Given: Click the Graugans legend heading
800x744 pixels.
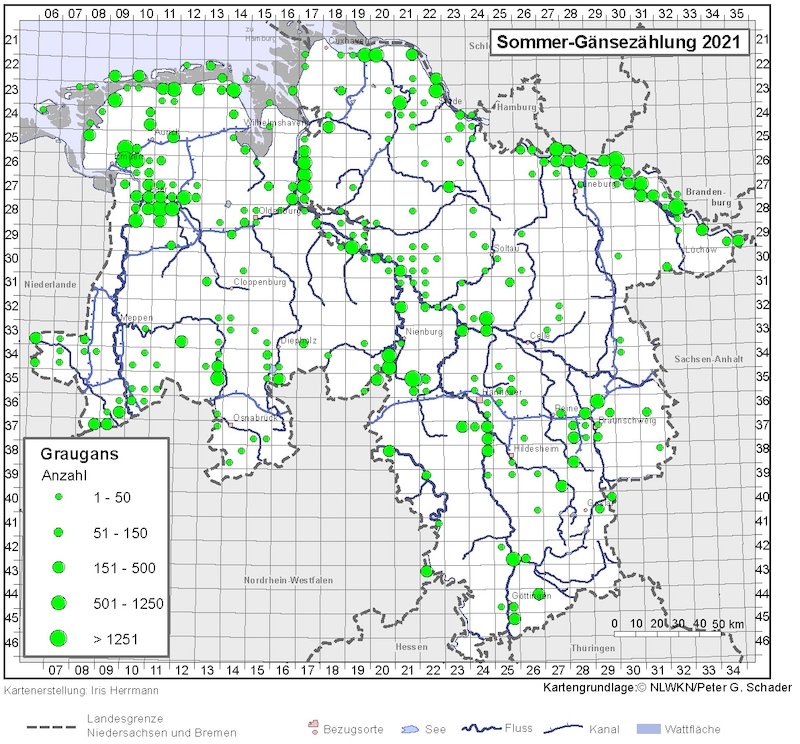Looking at the screenshot, I should (x=78, y=453).
